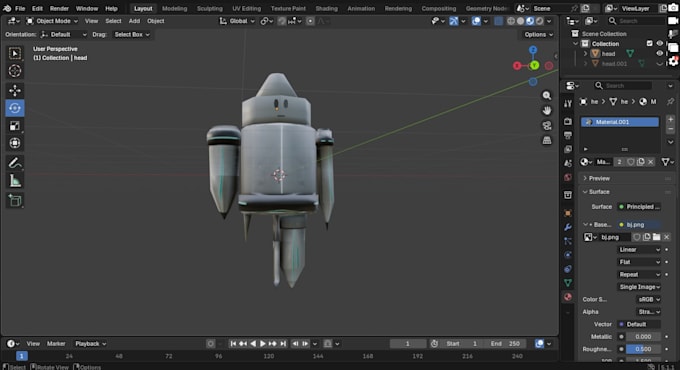Toggle viewport gizmo display button

[454, 21]
